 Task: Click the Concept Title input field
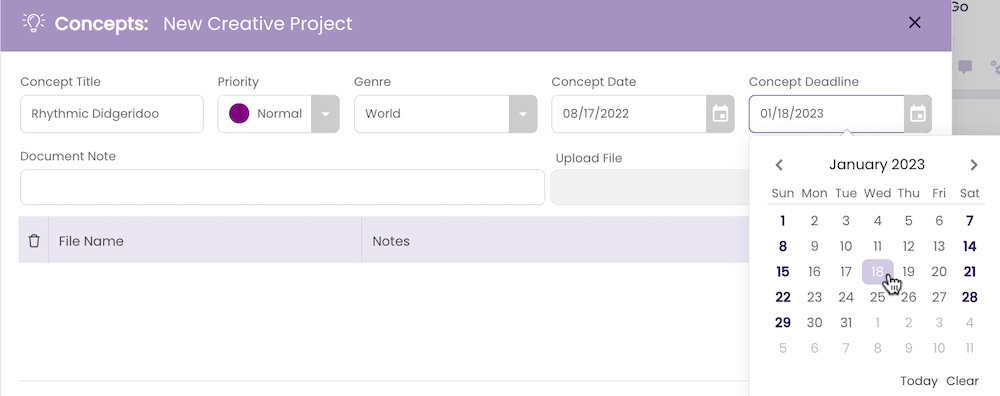pyautogui.click(x=112, y=114)
